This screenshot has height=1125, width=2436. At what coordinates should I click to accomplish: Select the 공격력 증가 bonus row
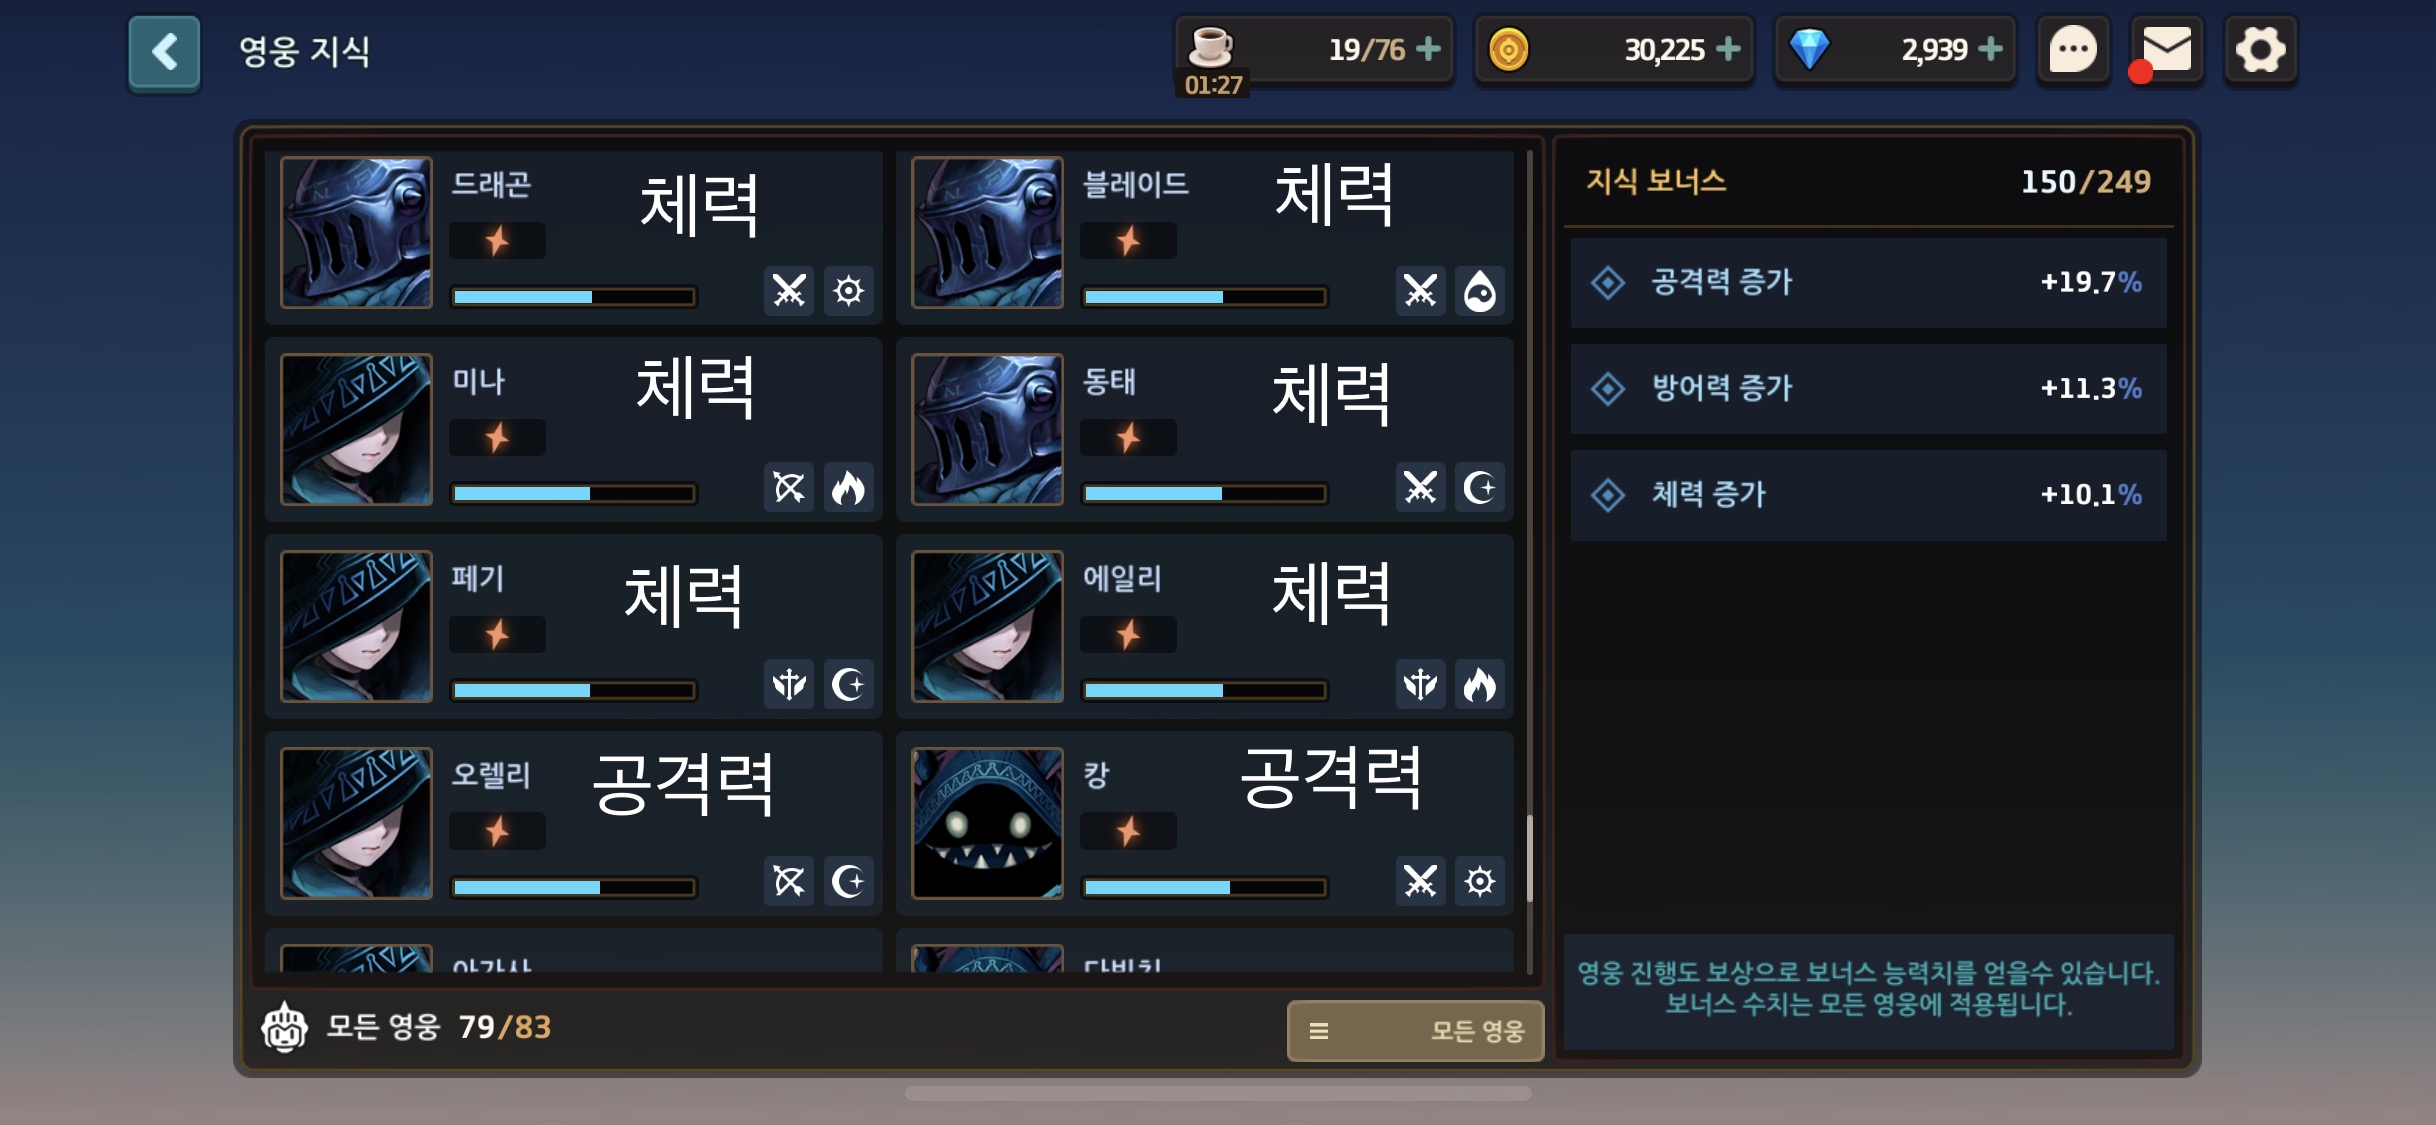1868,282
